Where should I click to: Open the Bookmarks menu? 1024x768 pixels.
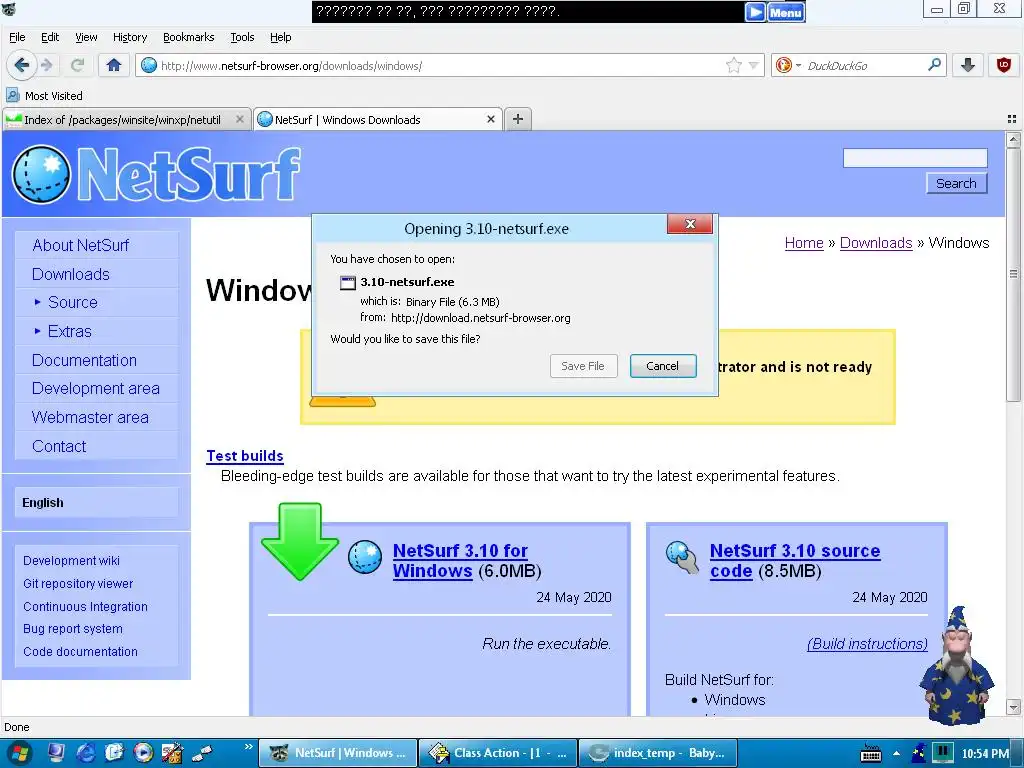click(189, 37)
